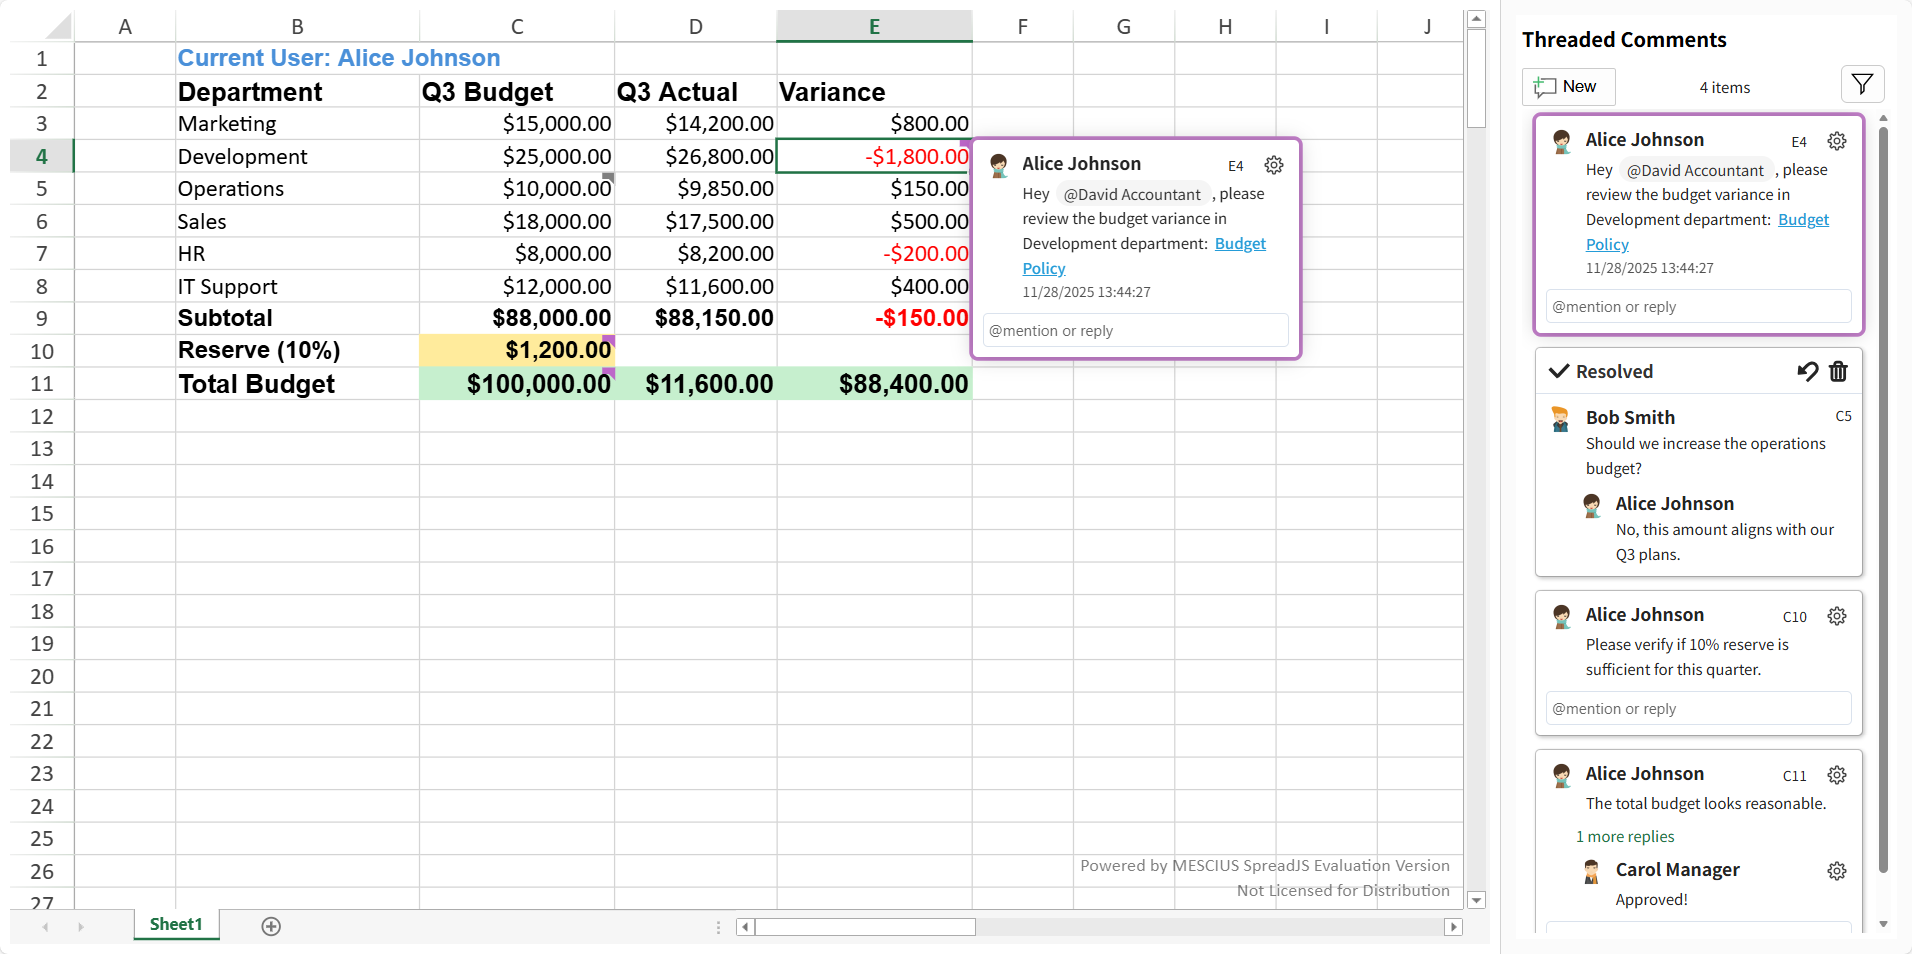Image resolution: width=1912 pixels, height=954 pixels.
Task: Click column E header
Action: 874,27
